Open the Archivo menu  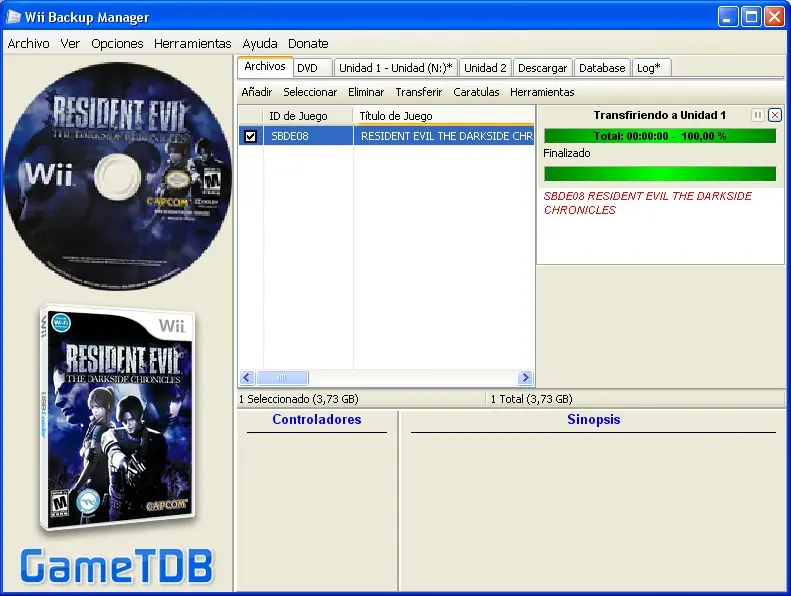28,44
